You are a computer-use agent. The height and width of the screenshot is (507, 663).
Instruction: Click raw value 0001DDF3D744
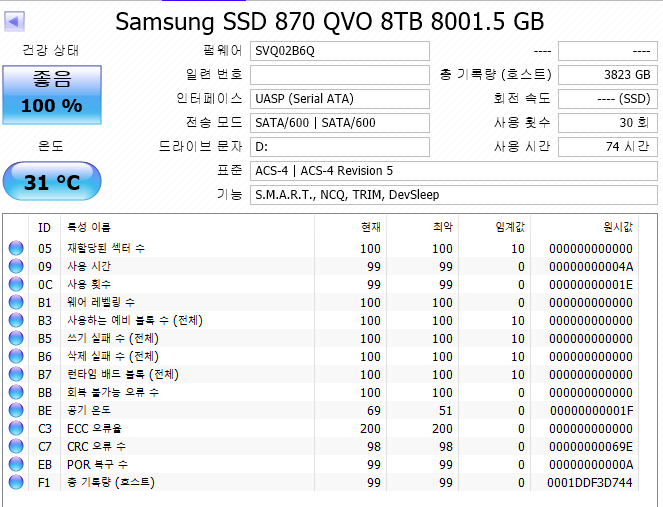(590, 482)
